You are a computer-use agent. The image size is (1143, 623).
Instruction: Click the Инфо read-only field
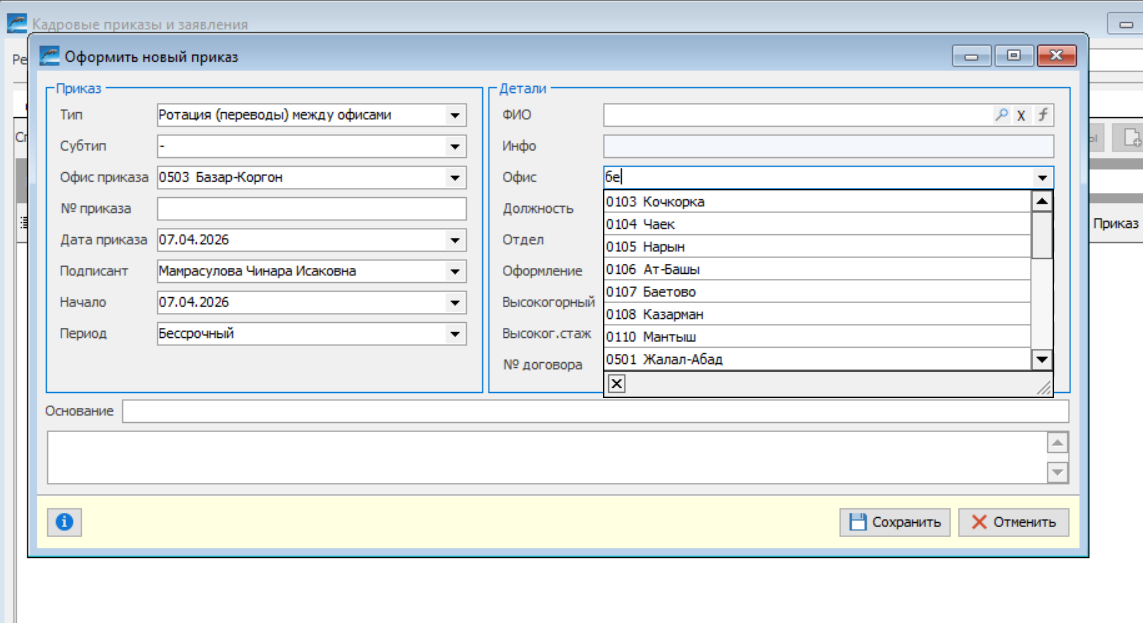click(x=828, y=146)
